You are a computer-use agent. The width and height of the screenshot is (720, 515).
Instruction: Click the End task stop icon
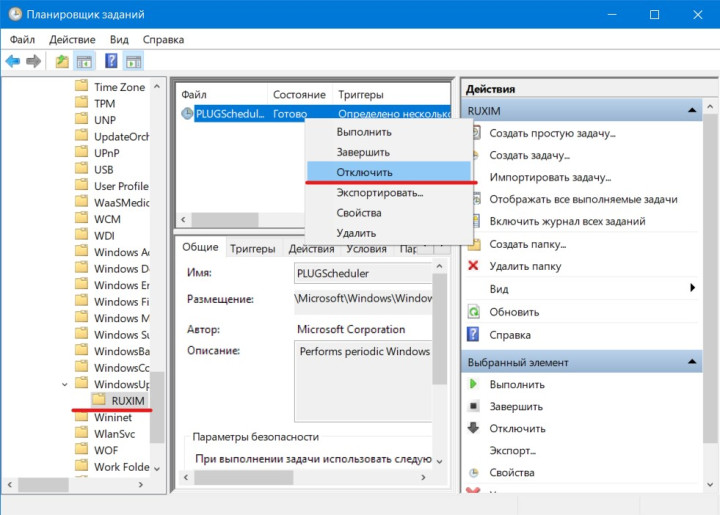[x=474, y=406]
